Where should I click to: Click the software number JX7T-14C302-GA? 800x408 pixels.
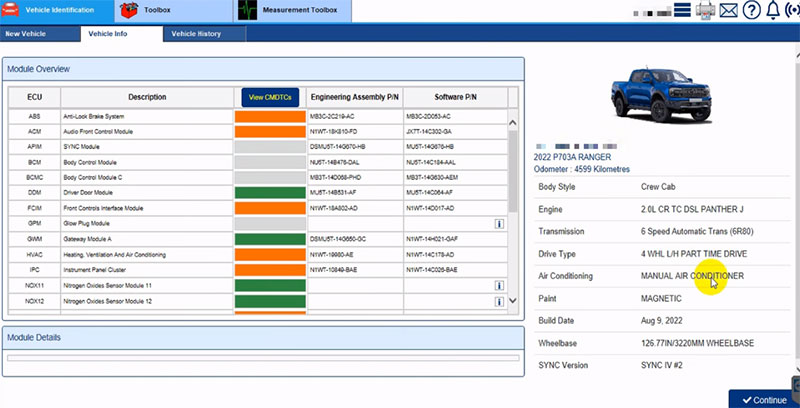click(x=429, y=132)
